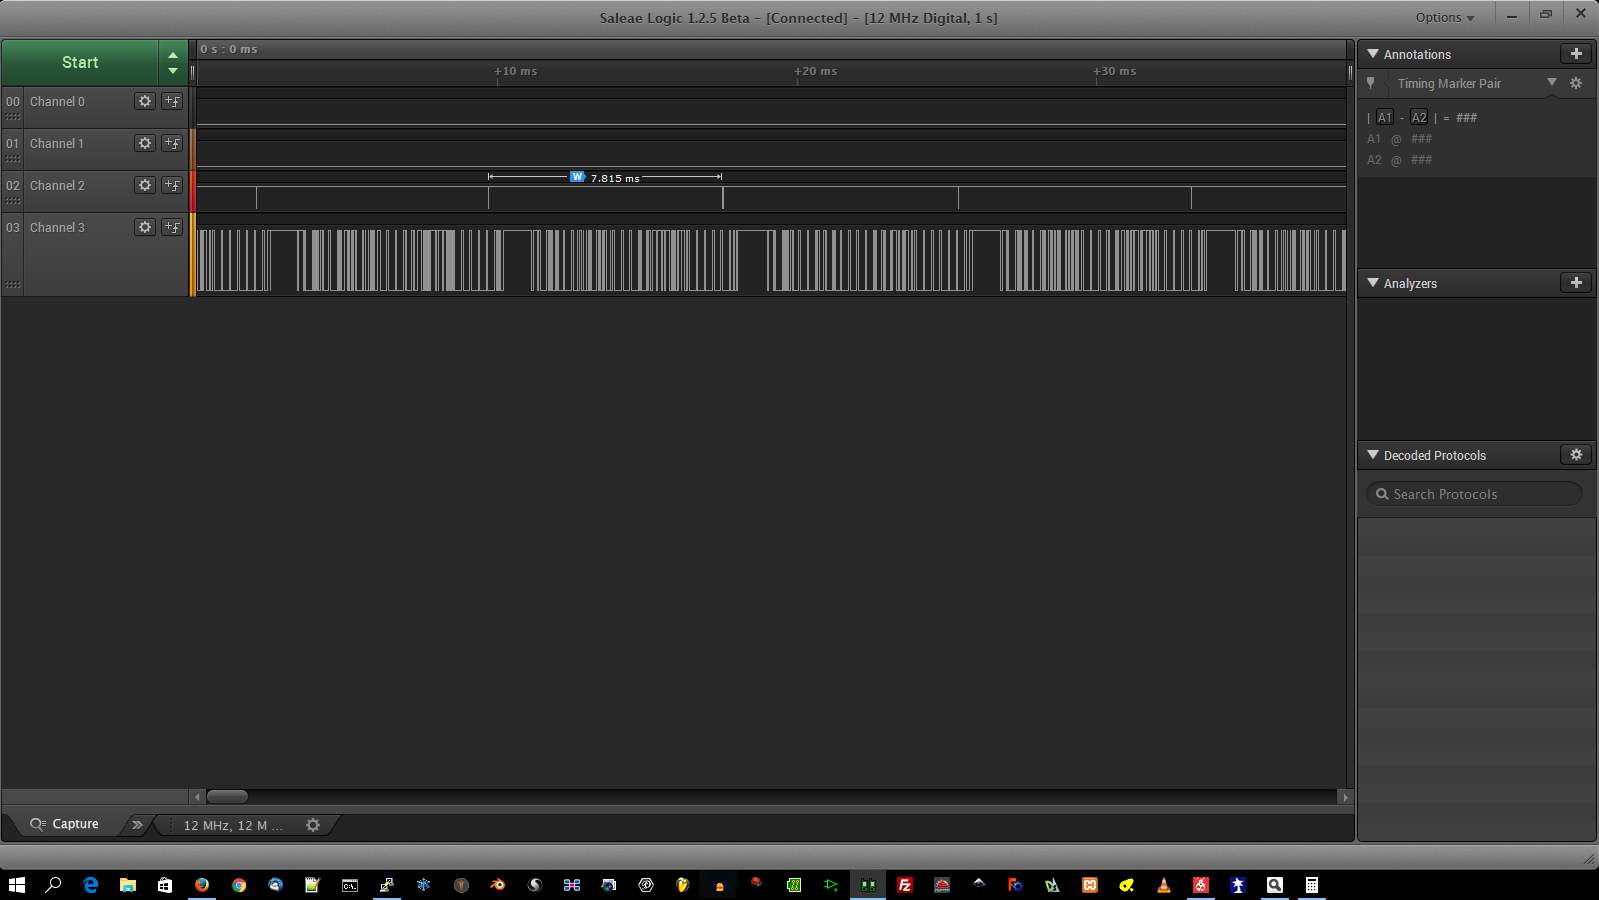Click the green Start capture button
The image size is (1599, 900).
(x=80, y=62)
